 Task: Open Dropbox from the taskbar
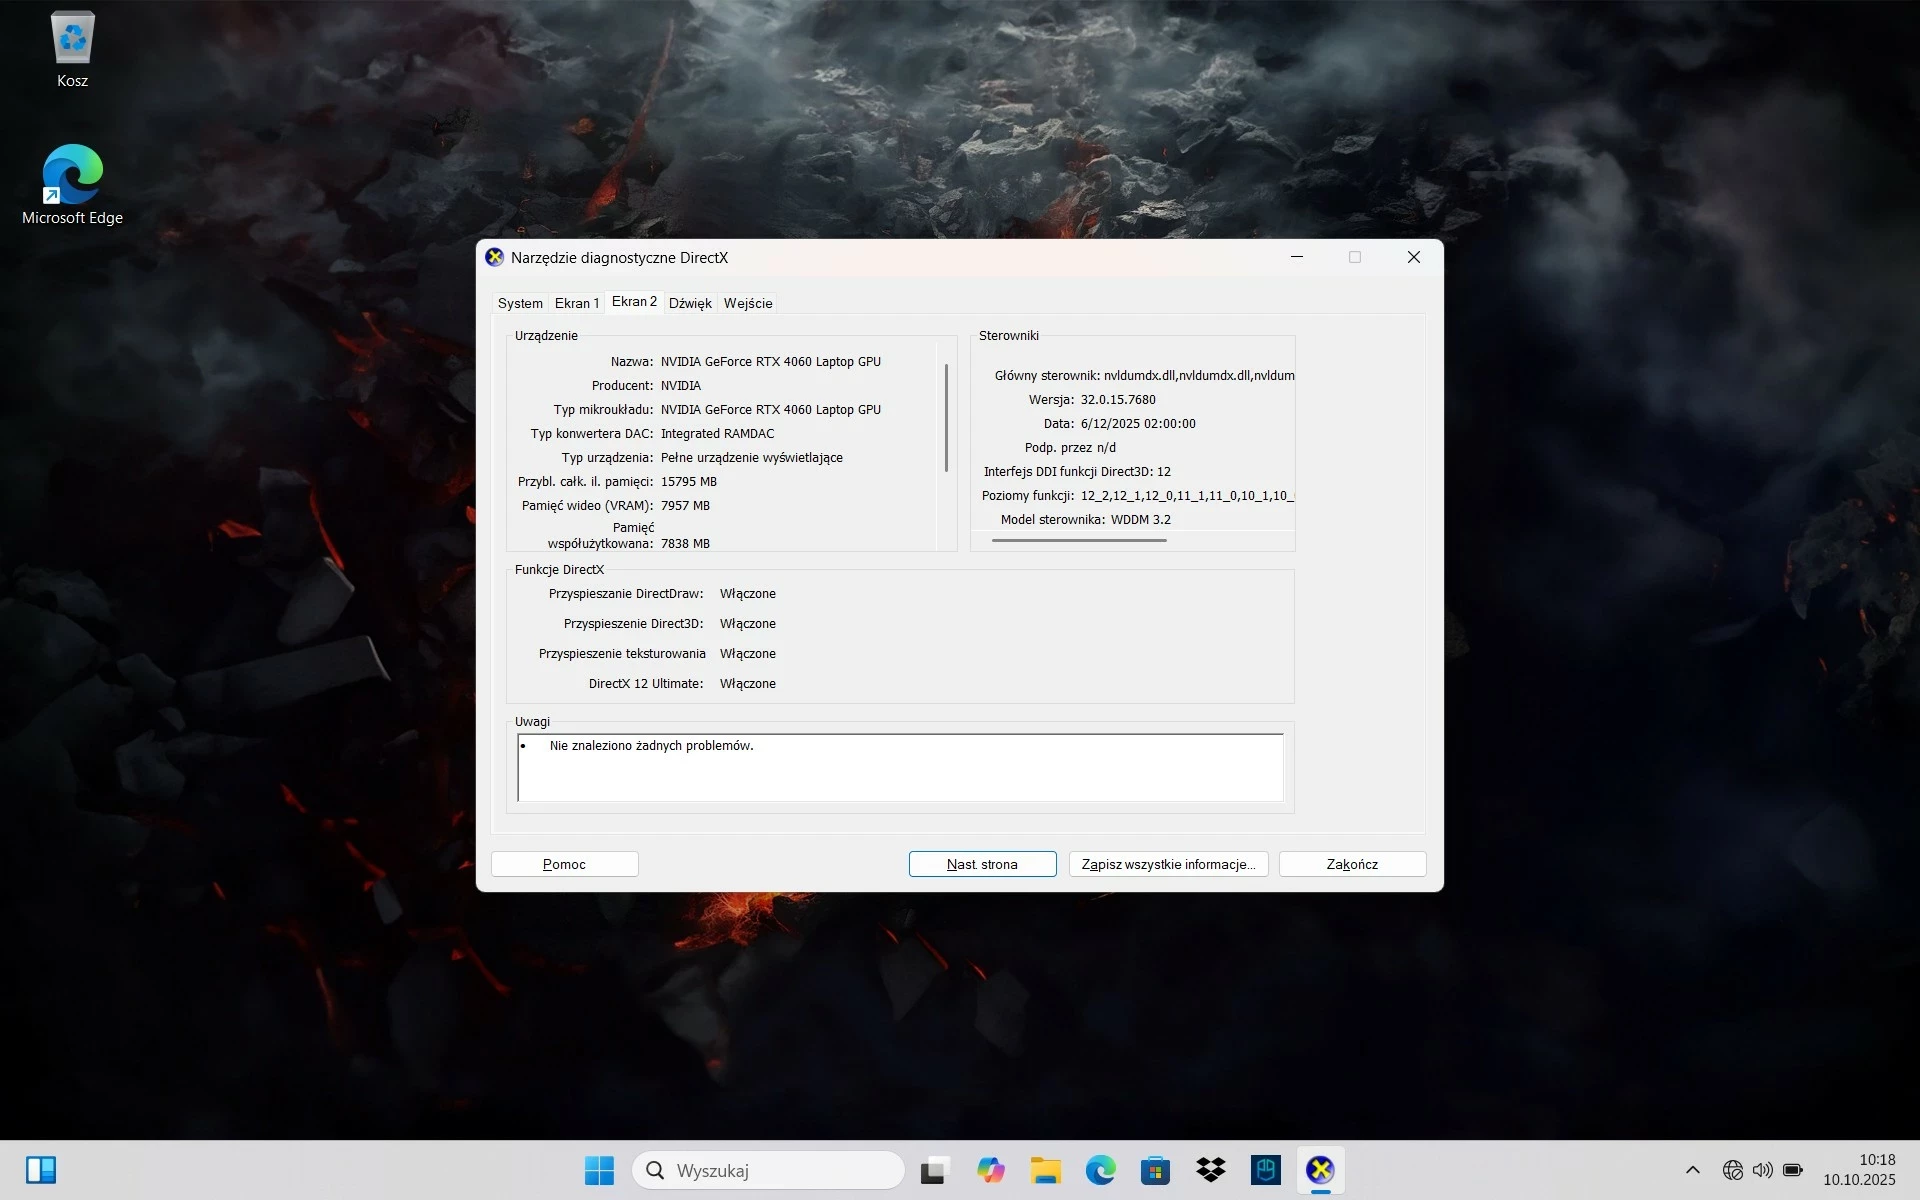(1210, 1170)
